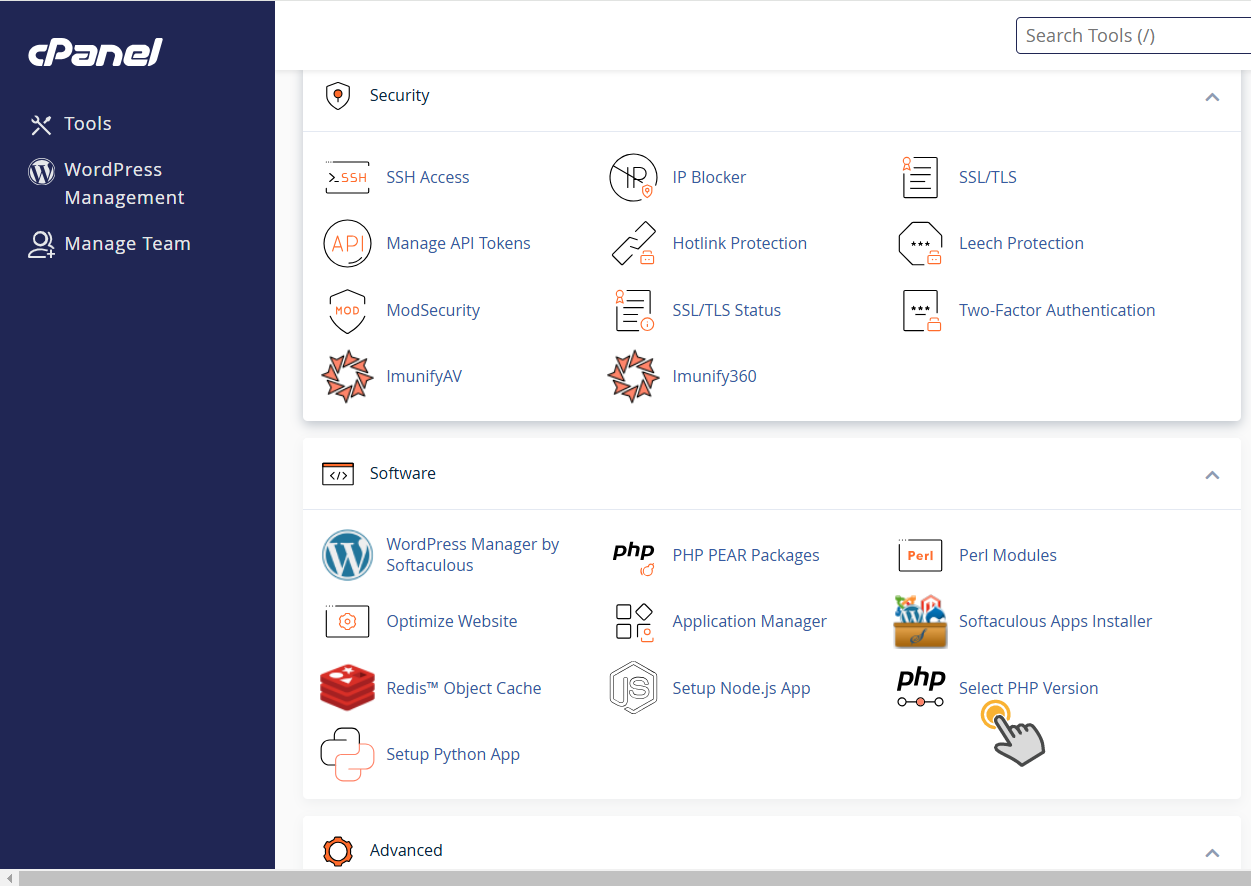Open the Perl Modules link
The height and width of the screenshot is (886, 1251).
tap(1007, 555)
